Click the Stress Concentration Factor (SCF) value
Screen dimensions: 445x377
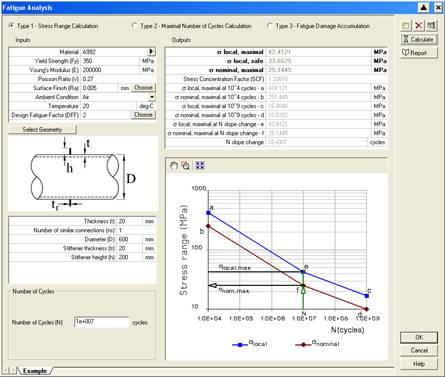click(x=327, y=79)
